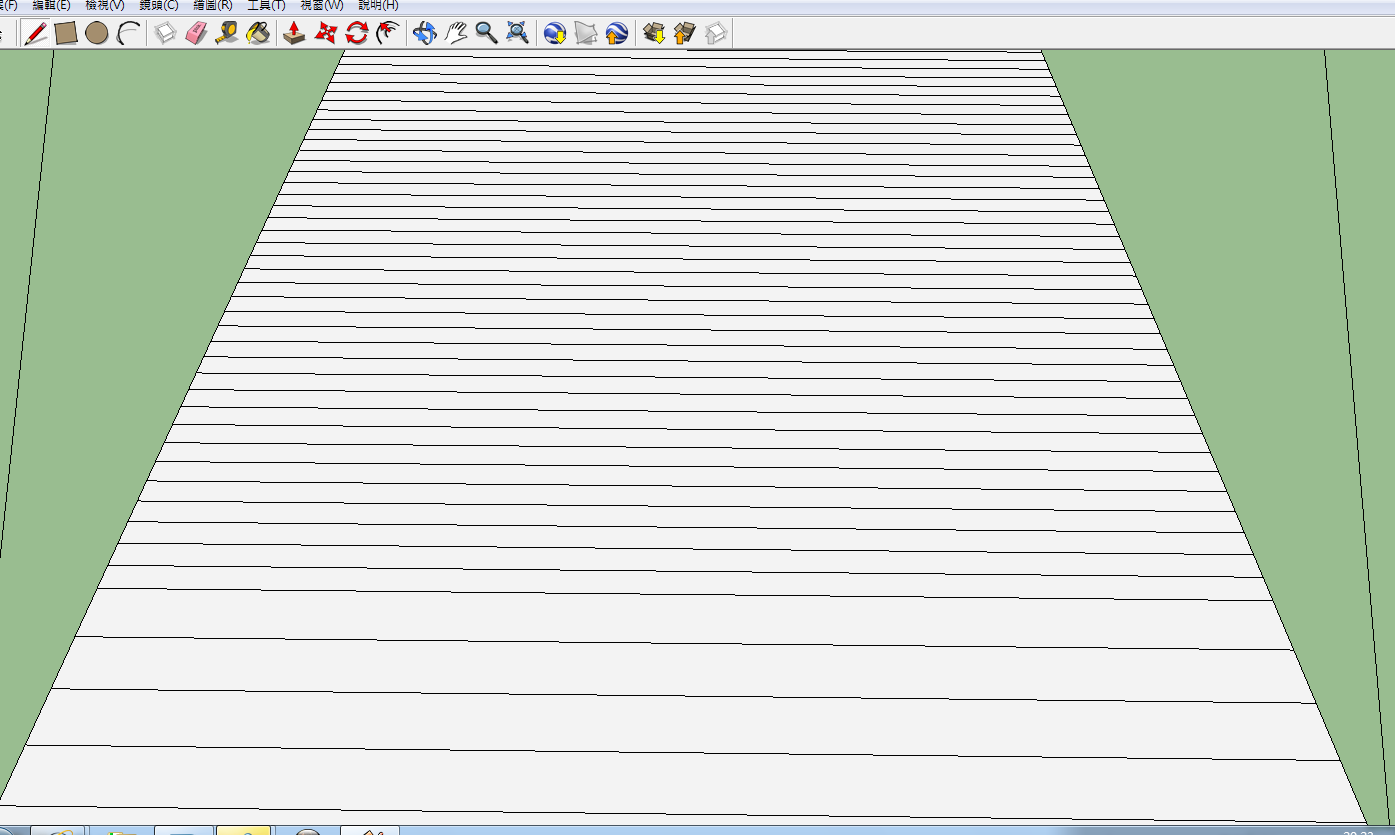The image size is (1395, 835).
Task: Select the Tape Measure tool
Action: pos(227,34)
